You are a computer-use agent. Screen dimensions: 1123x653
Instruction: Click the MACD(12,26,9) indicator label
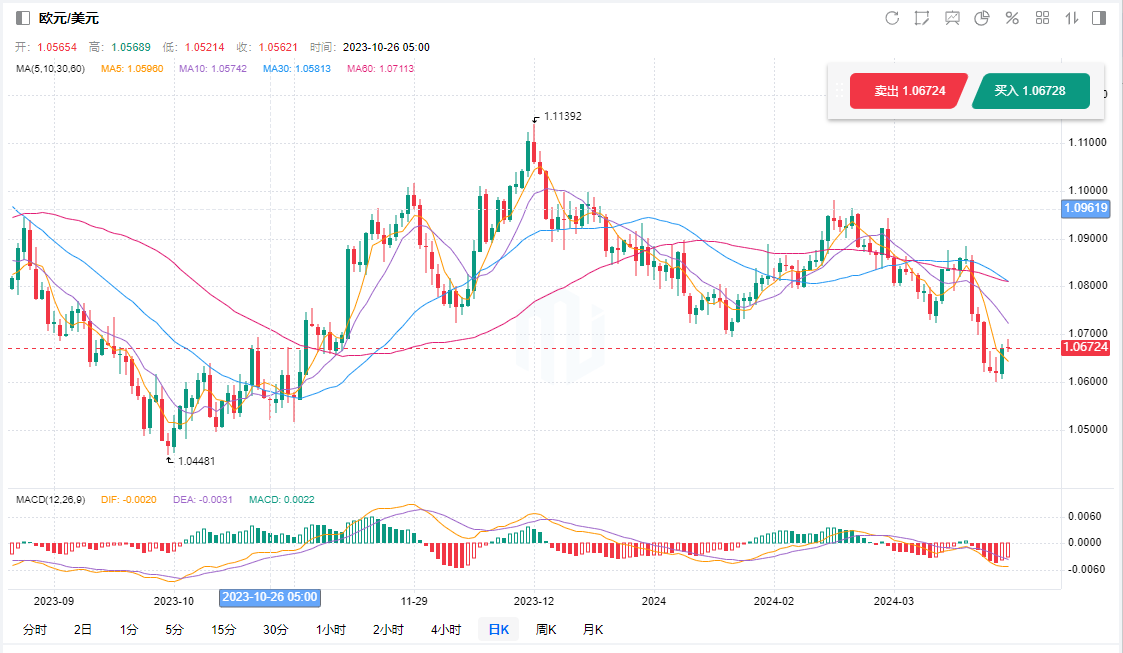50,498
